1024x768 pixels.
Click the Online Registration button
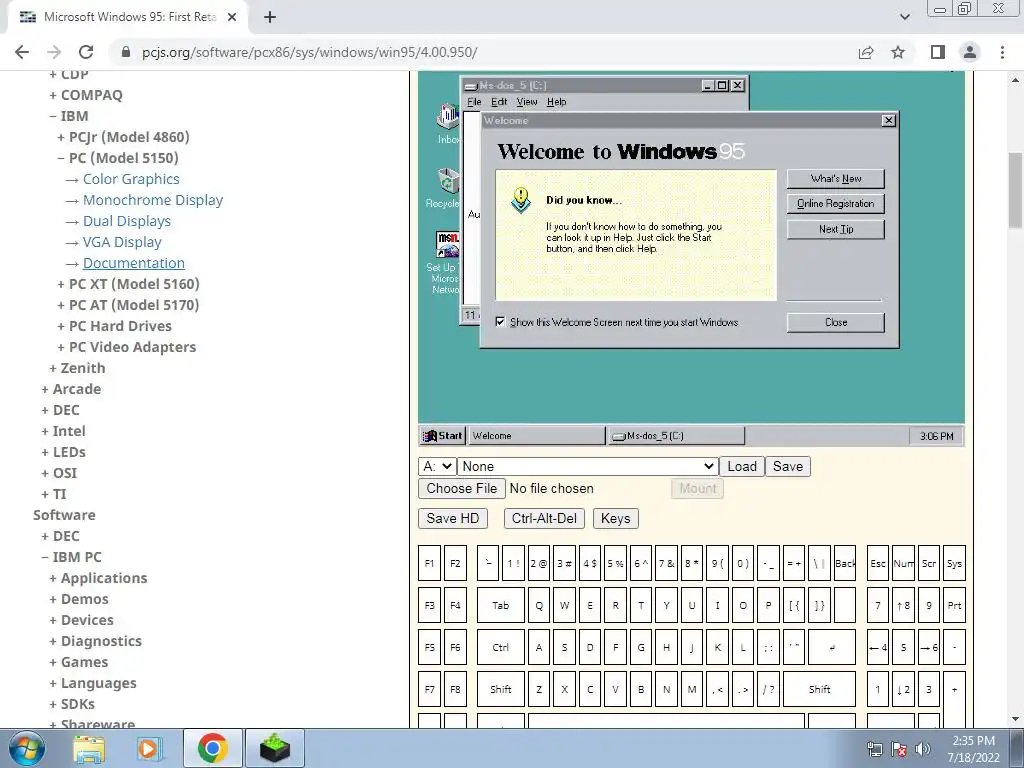[x=836, y=204]
